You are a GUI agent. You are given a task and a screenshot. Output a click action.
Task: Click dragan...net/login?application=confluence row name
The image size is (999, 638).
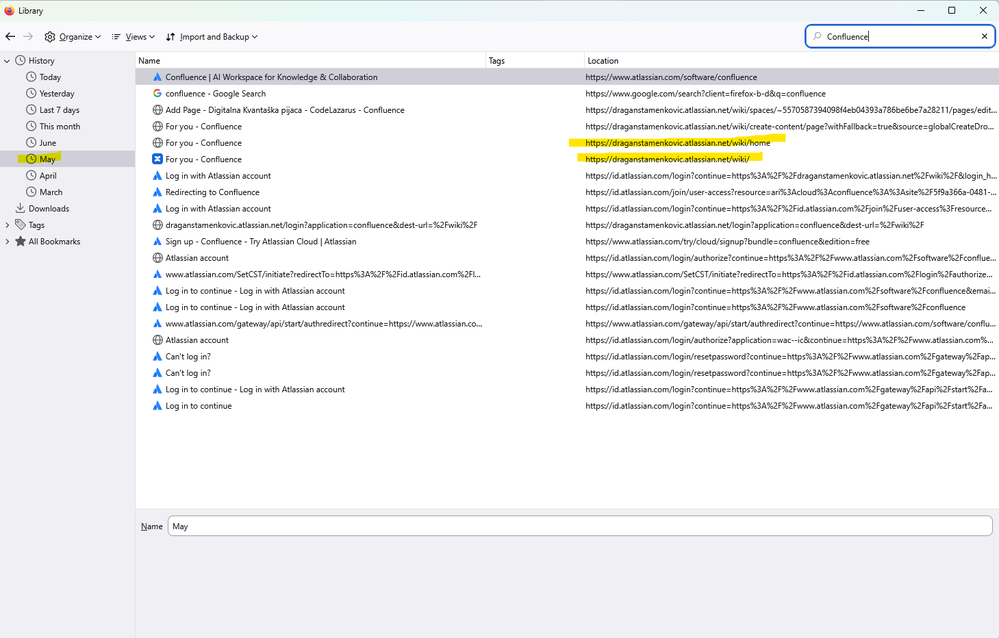point(321,225)
